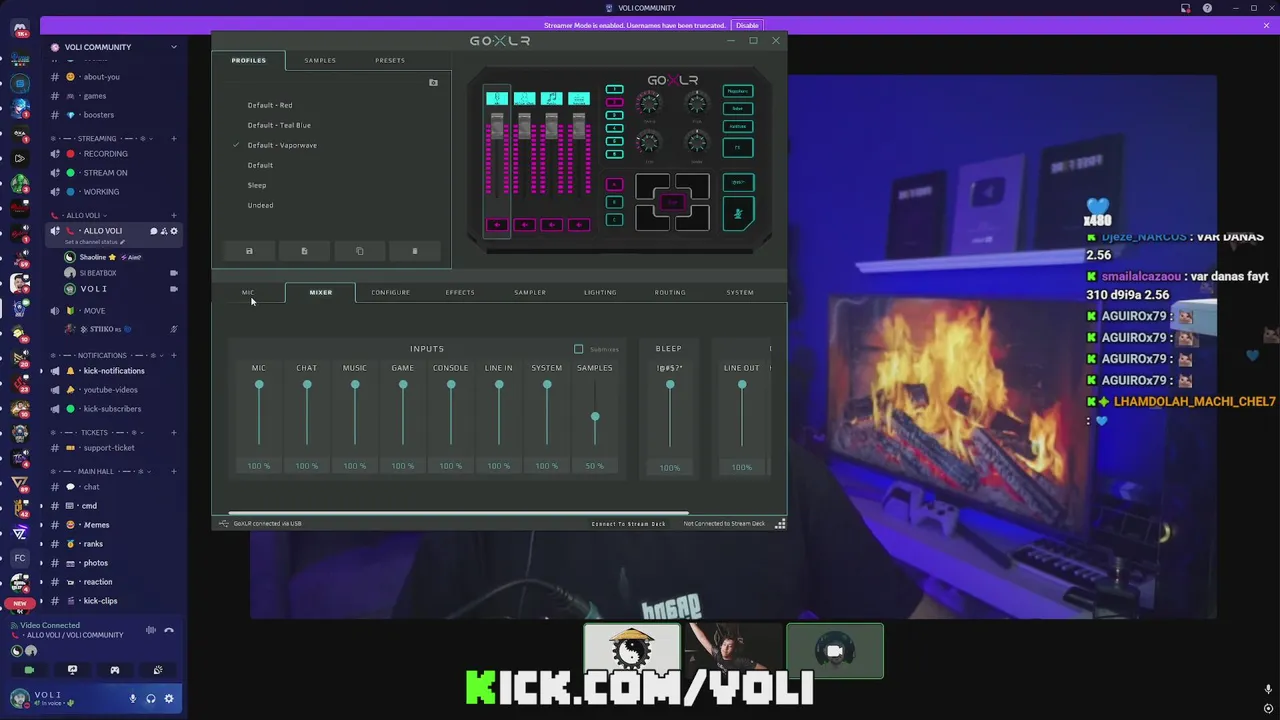This screenshot has height=720, width=1280.
Task: Click the BLEEP volume slider handle
Action: (670, 385)
